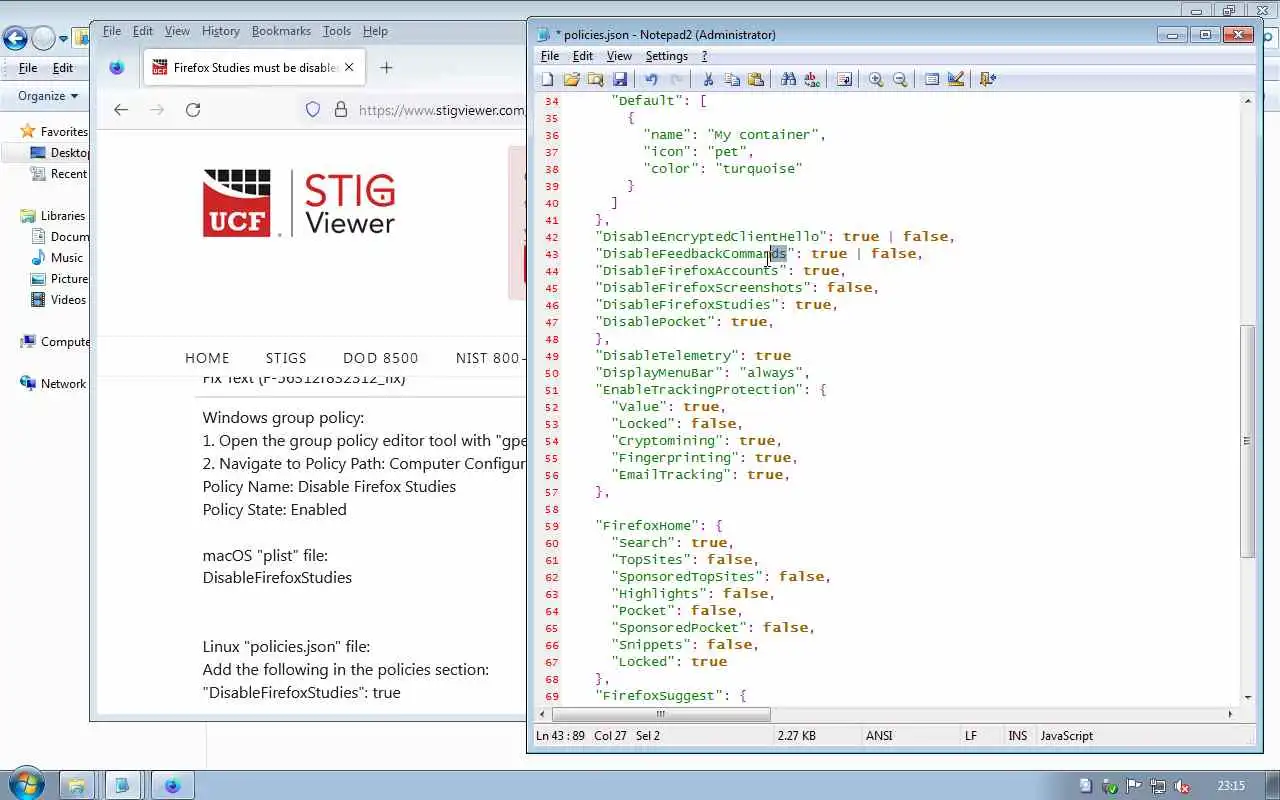Open File menu in Notepad2

550,56
